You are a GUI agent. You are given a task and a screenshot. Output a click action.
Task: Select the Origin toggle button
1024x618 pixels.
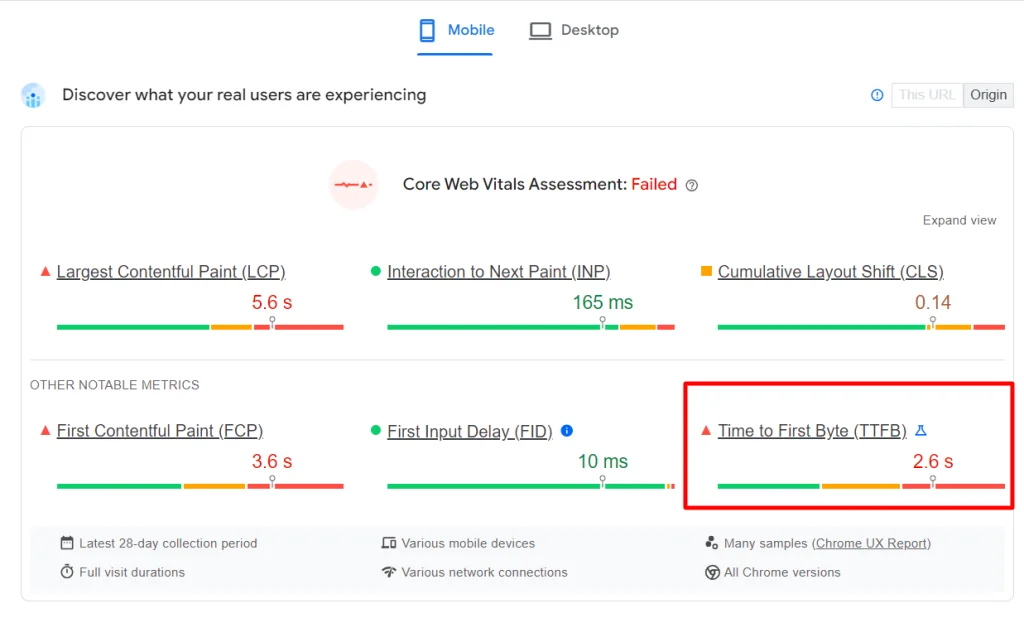pos(988,95)
